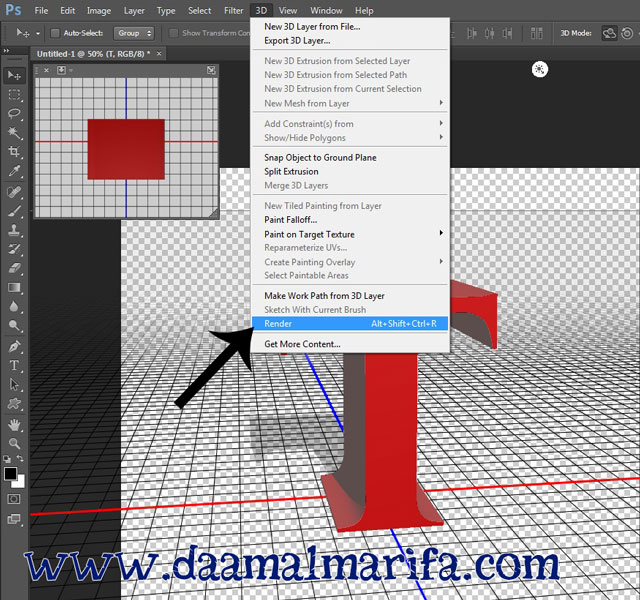Select the Move tool in the toolbox
The height and width of the screenshot is (600, 640).
click(x=14, y=76)
